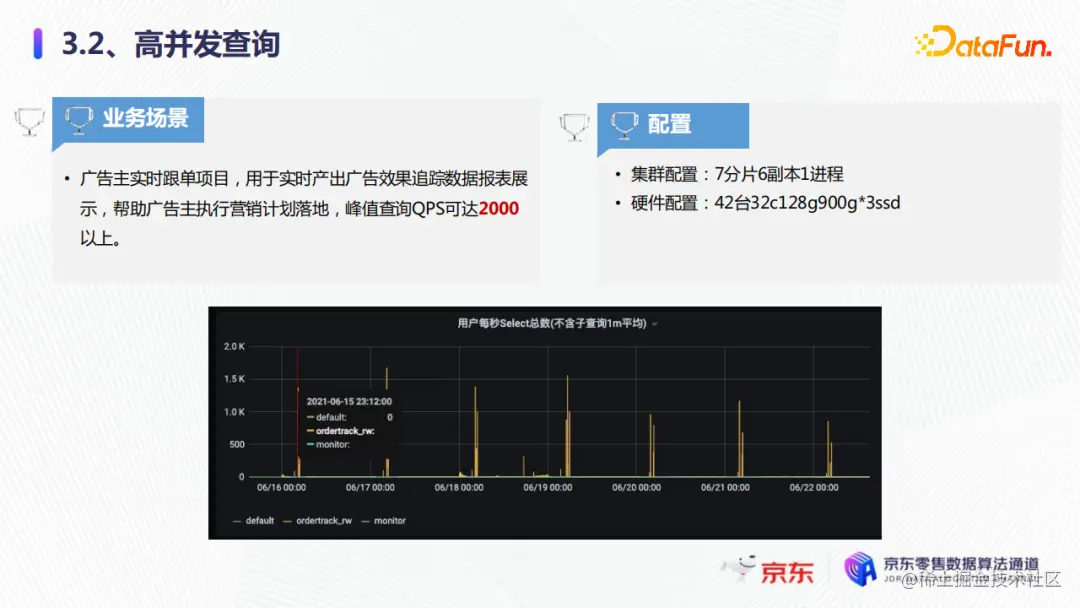Click the 2.0 K y-axis label
1080x608 pixels.
click(234, 346)
